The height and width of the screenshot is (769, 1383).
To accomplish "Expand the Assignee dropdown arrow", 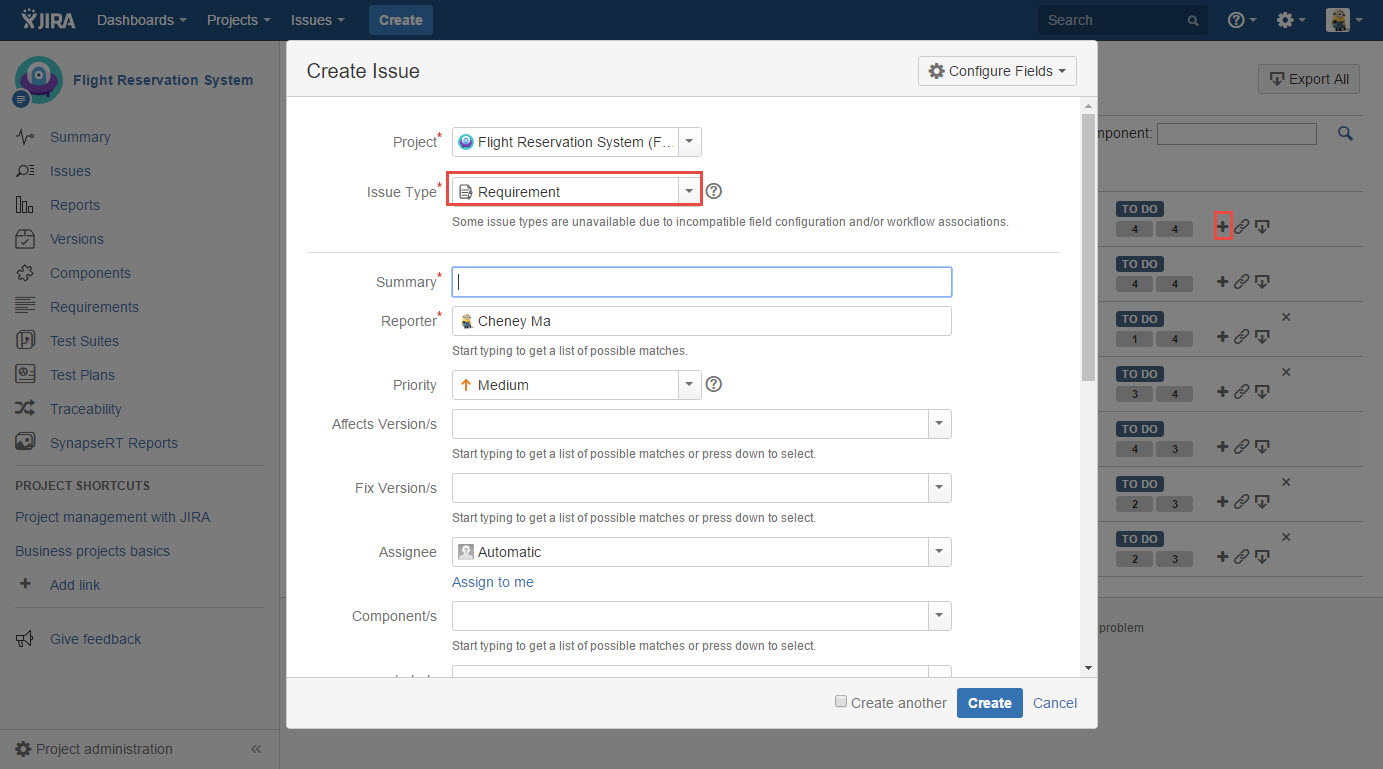I will pos(938,552).
